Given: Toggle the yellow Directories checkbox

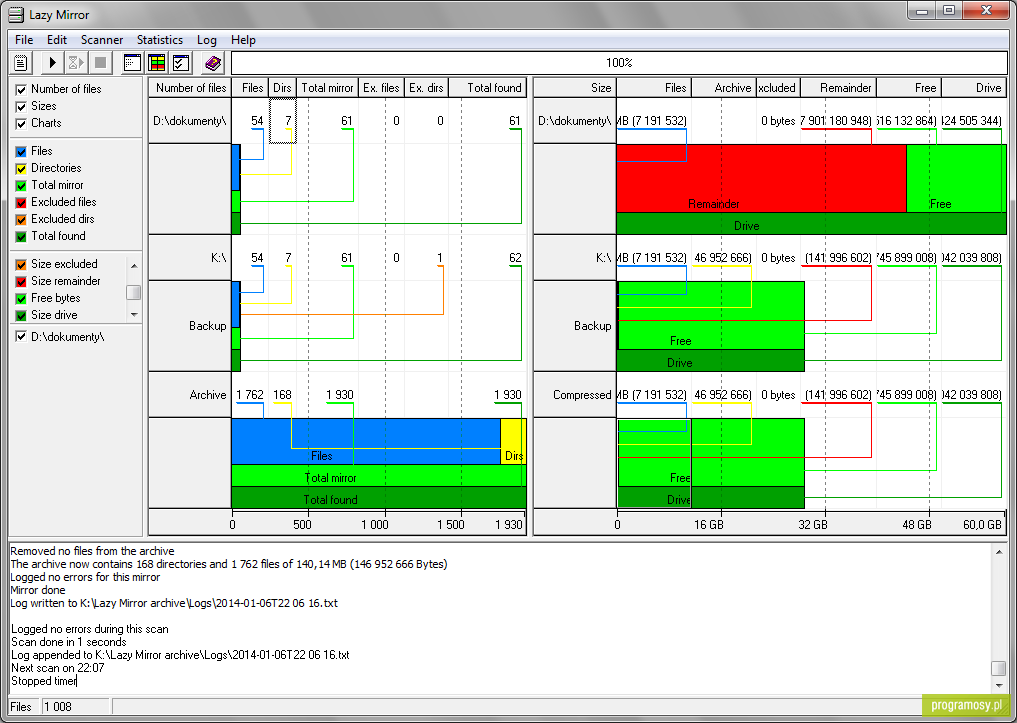Looking at the screenshot, I should (x=21, y=169).
